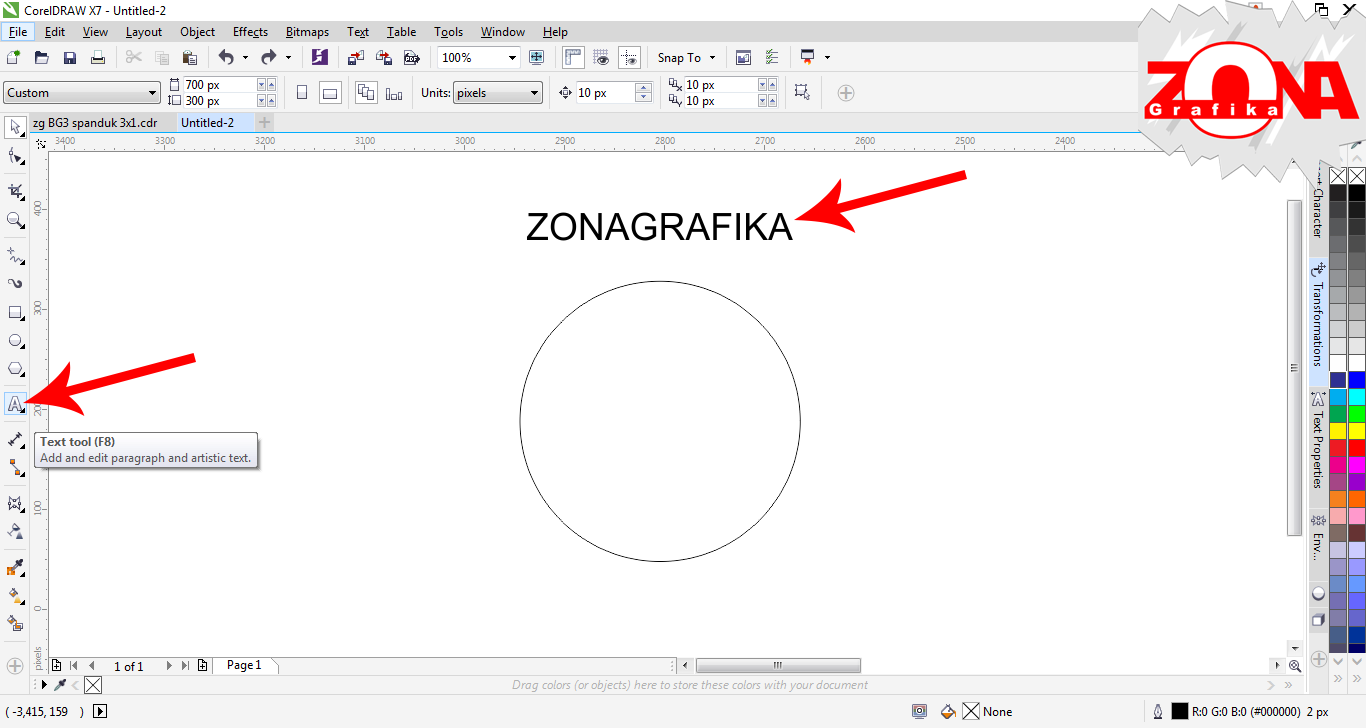
Task: Select the Interactive Fill tool
Action: (x=15, y=596)
